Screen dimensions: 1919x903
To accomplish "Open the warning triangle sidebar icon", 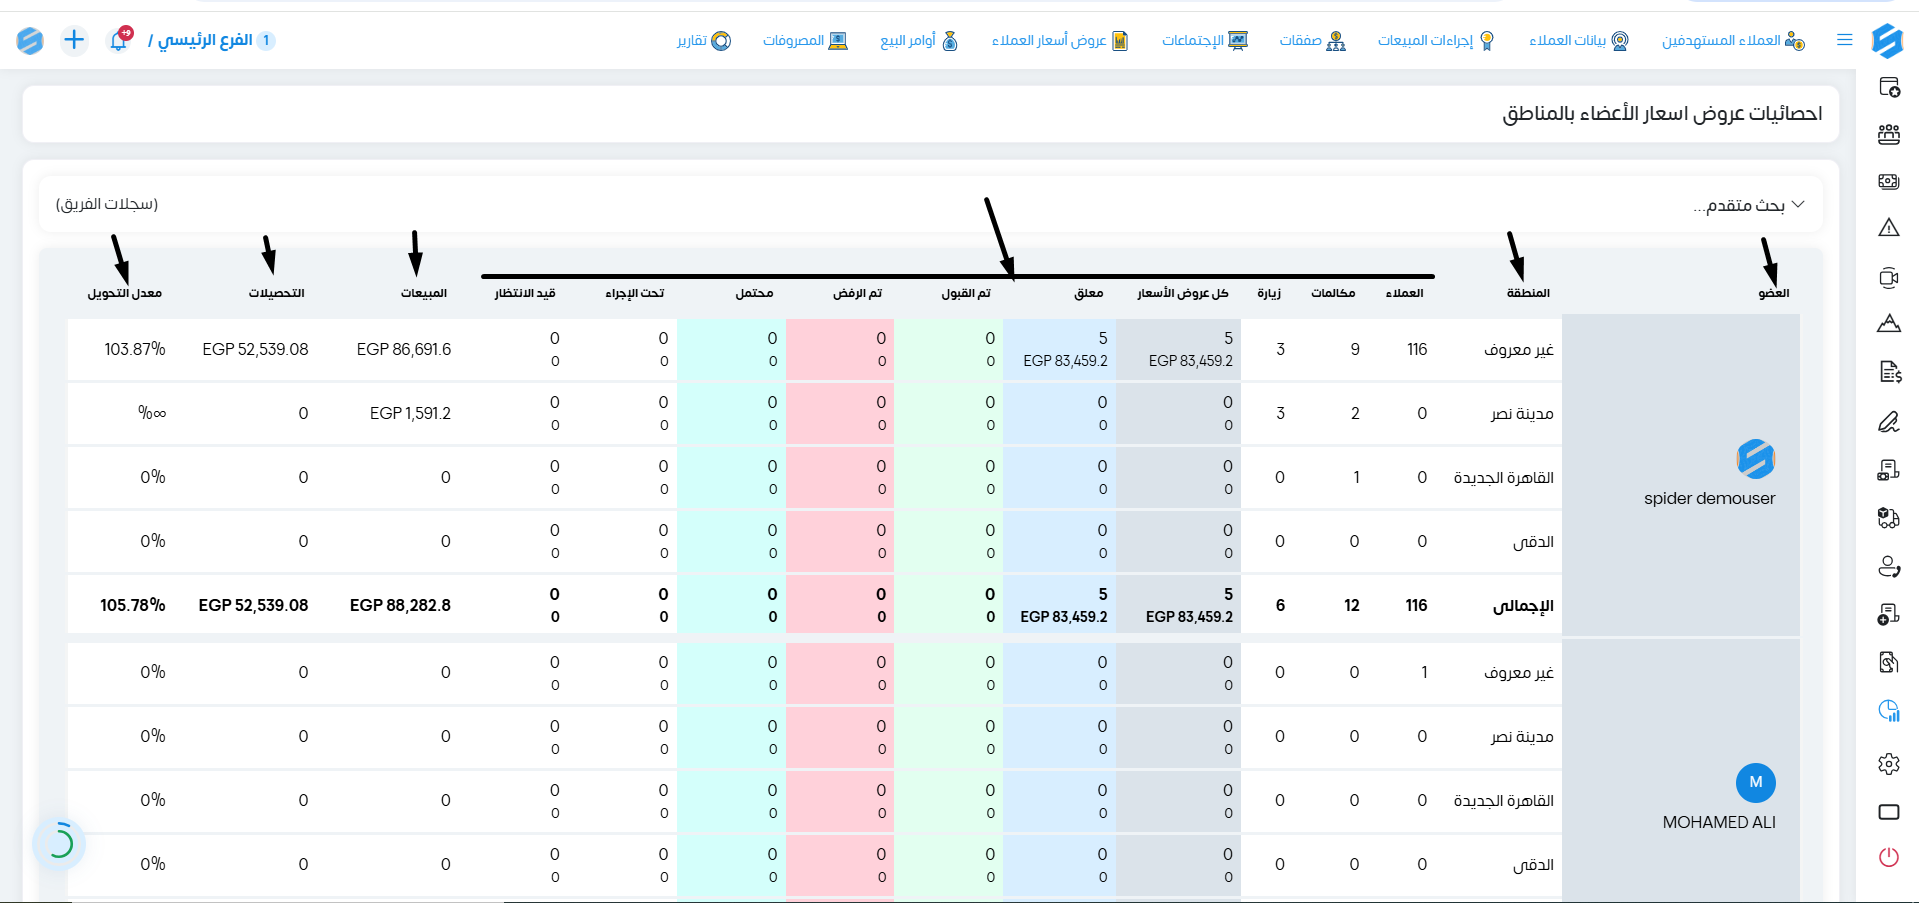I will tap(1889, 228).
